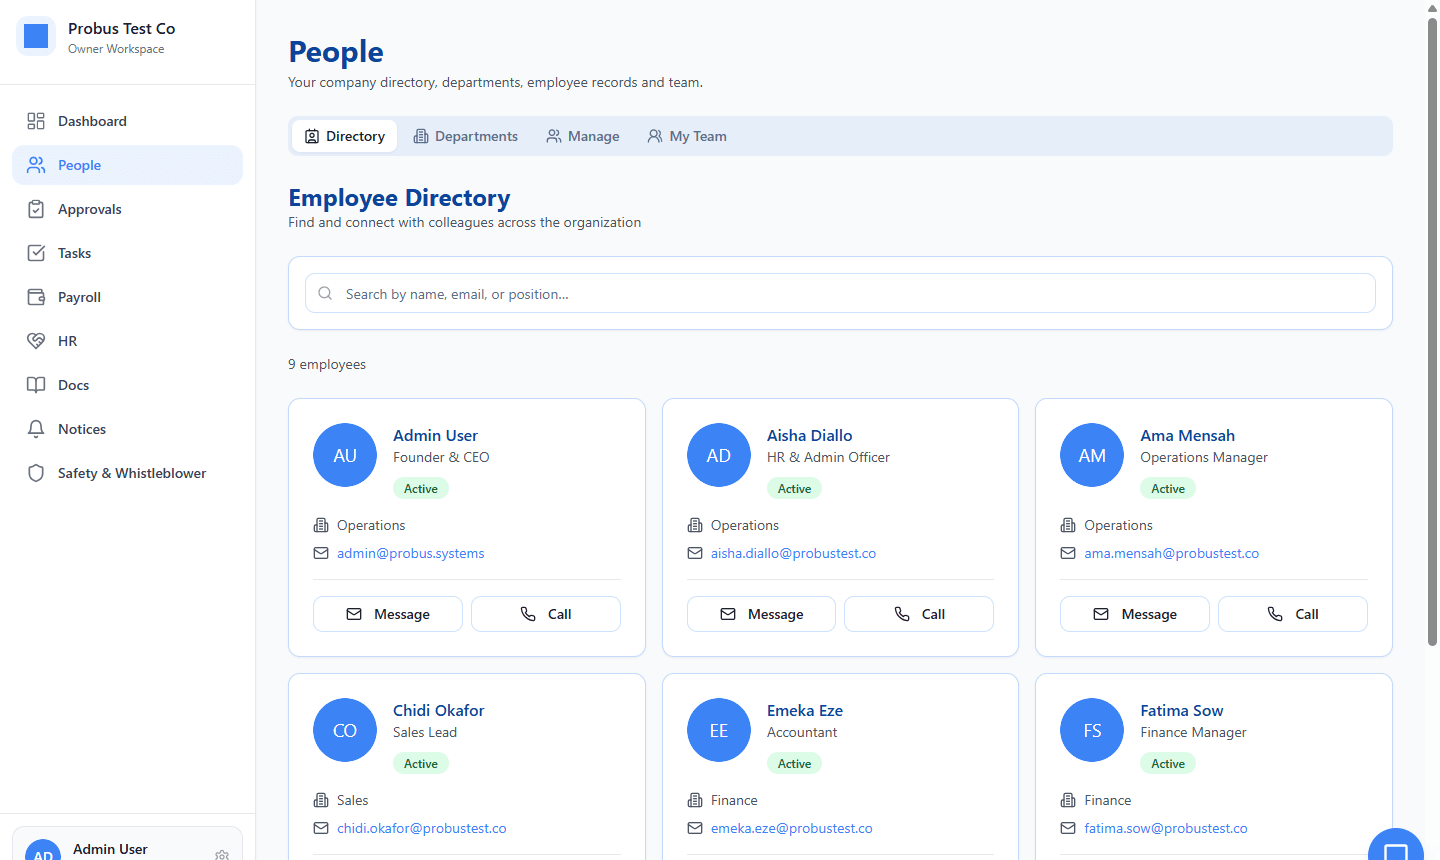This screenshot has height=860, width=1440.
Task: Message Aisha Diallo
Action: click(761, 614)
